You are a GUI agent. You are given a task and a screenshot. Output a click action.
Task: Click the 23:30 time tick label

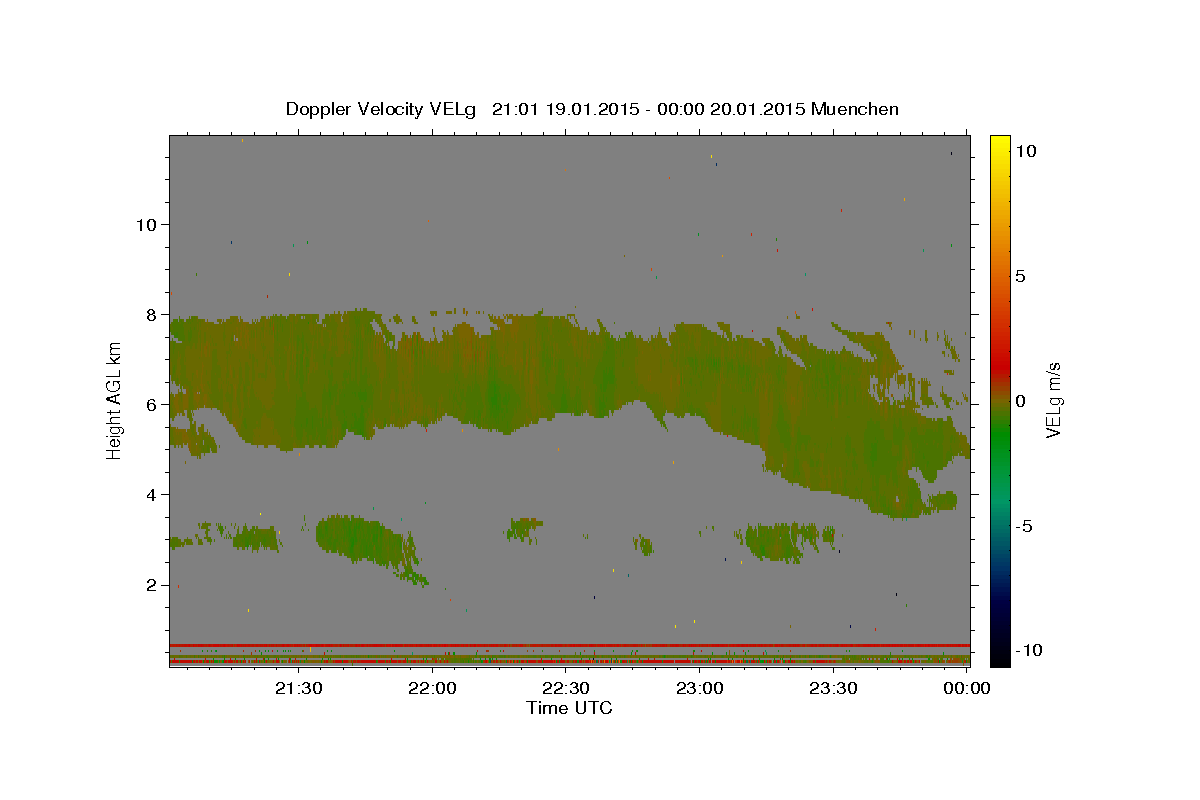pos(833,688)
